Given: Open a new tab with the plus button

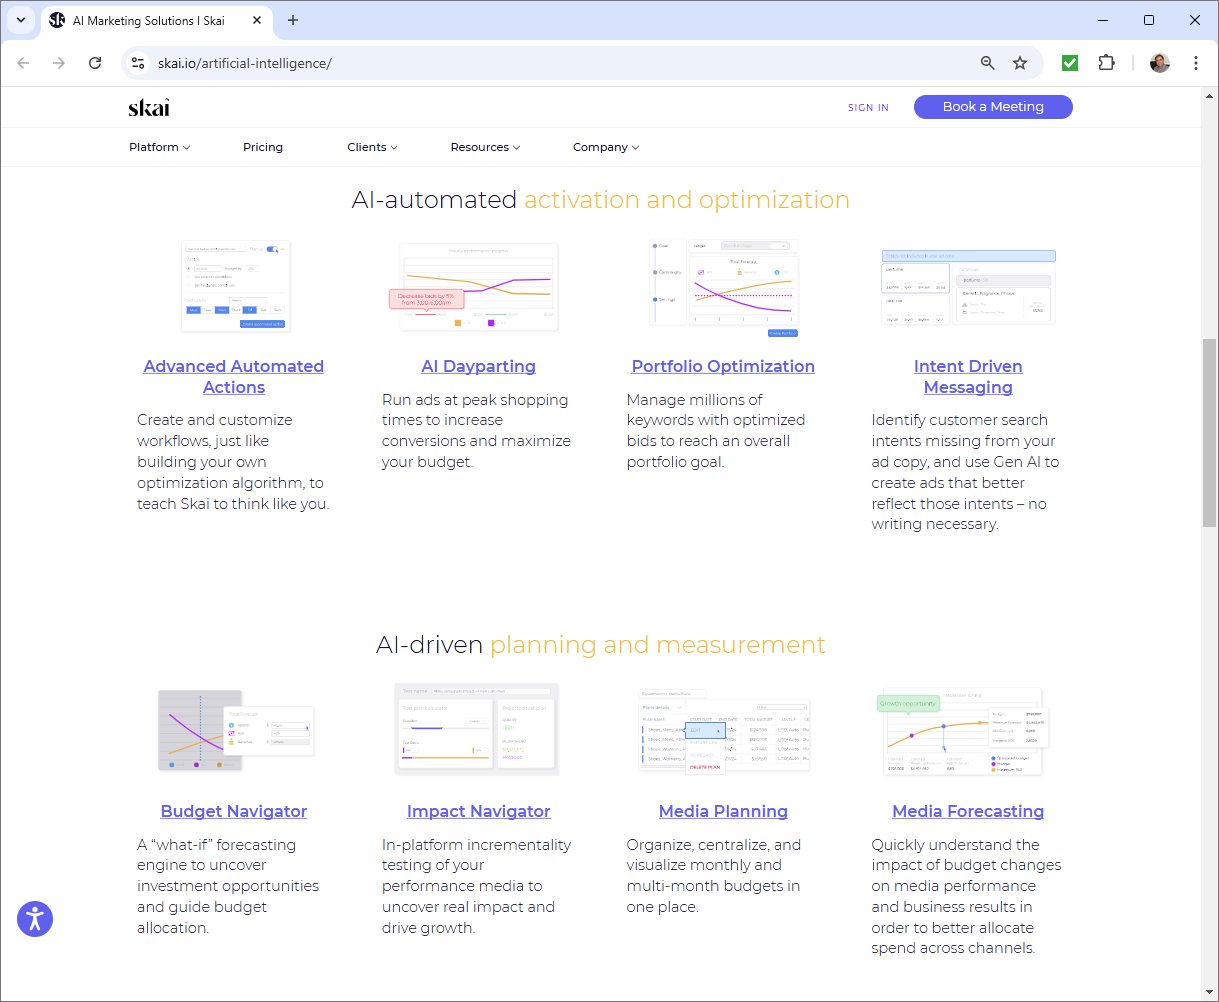Looking at the screenshot, I should pyautogui.click(x=293, y=20).
